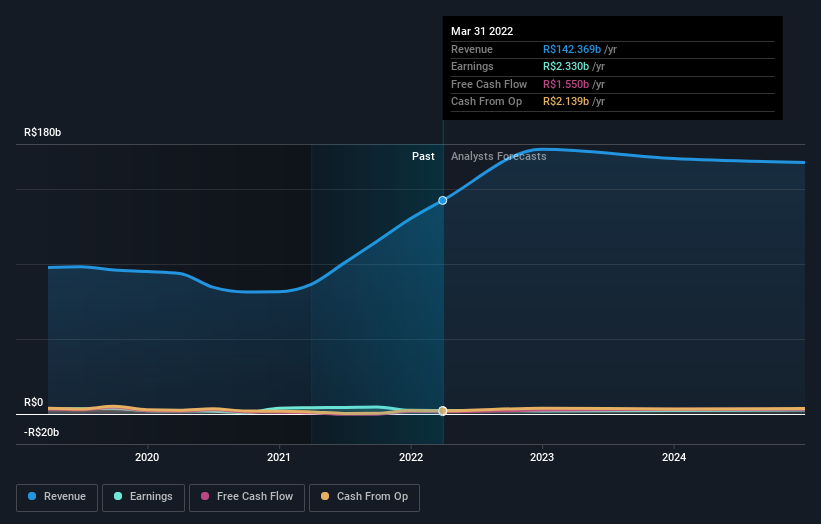
Task: Select the cash flow data point near R$0
Action: pyautogui.click(x=442, y=411)
